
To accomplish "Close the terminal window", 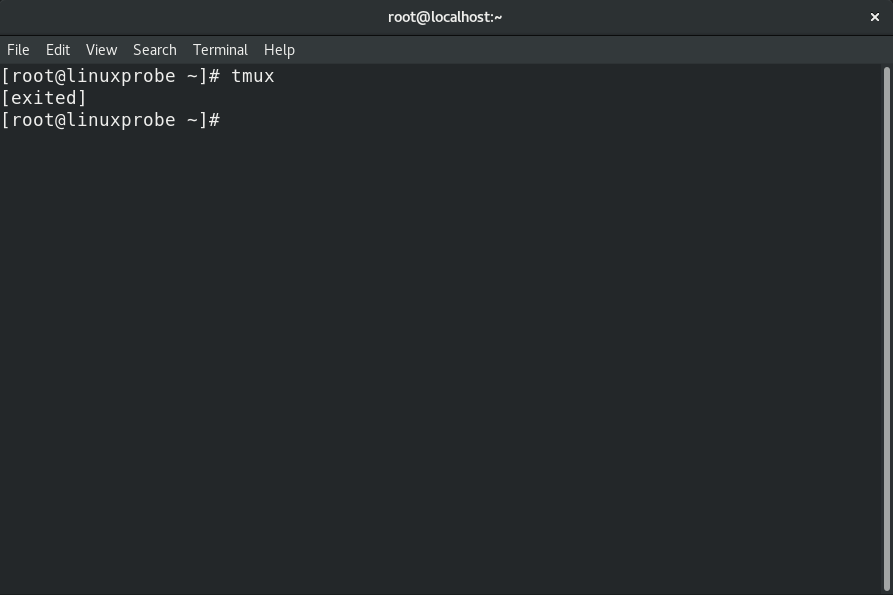I will [x=875, y=16].
